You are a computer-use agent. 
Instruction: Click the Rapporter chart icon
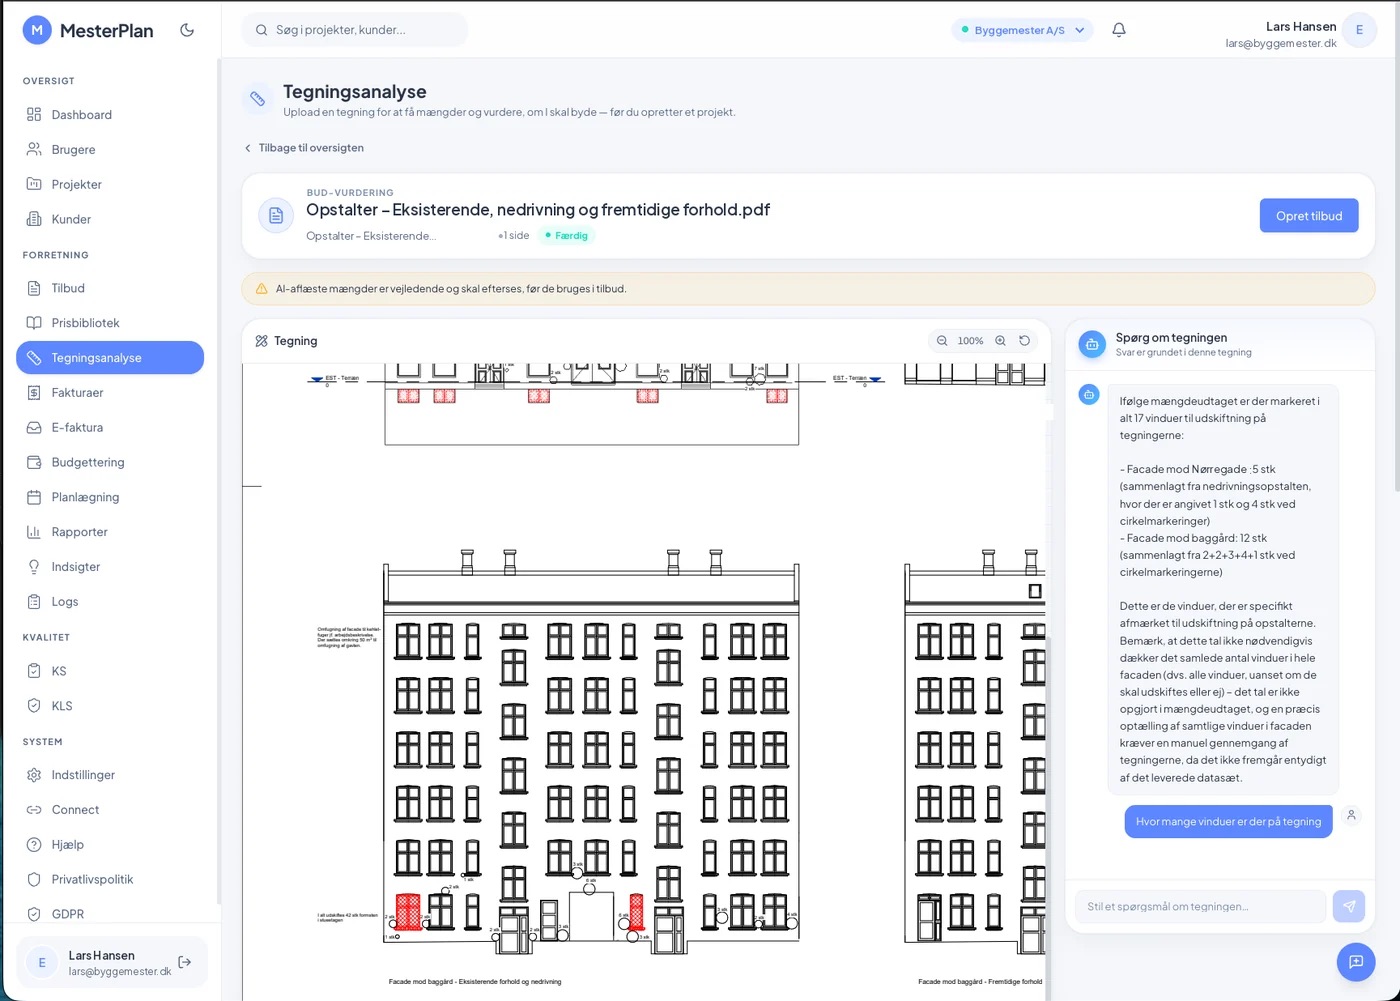pos(34,532)
